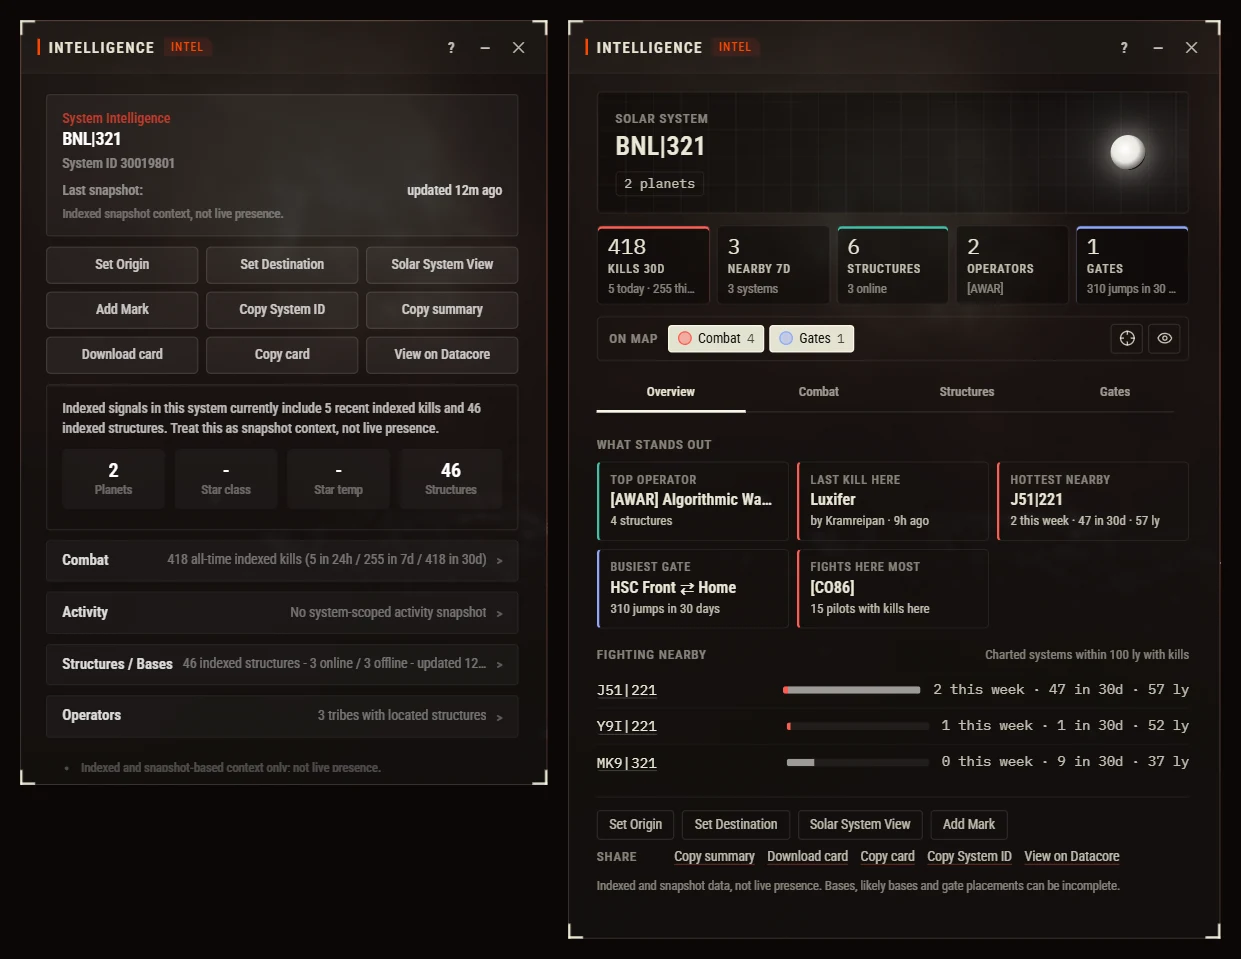Screen dimensions: 1241x959
Task: Open the Last Kill Here Luxifer card
Action: coord(893,501)
